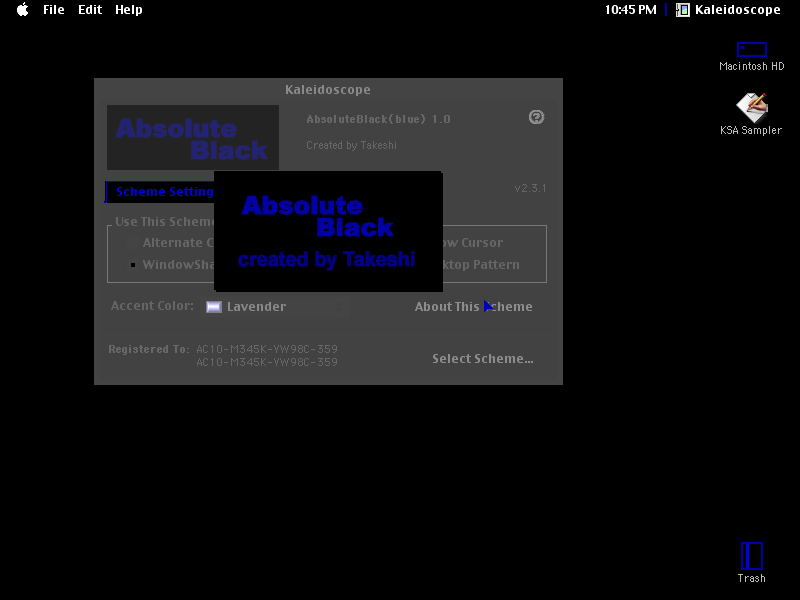Click the menu bar clock

631,10
